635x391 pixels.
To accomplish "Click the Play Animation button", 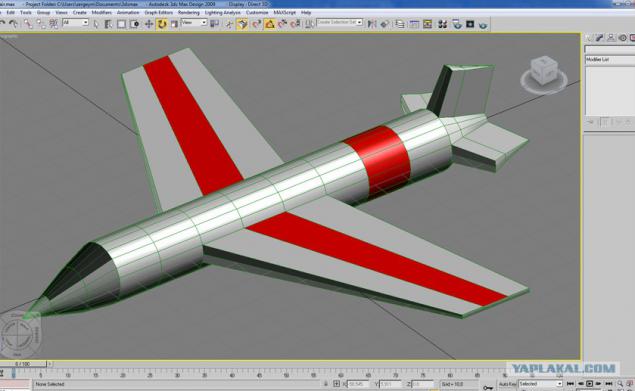I will click(x=590, y=383).
